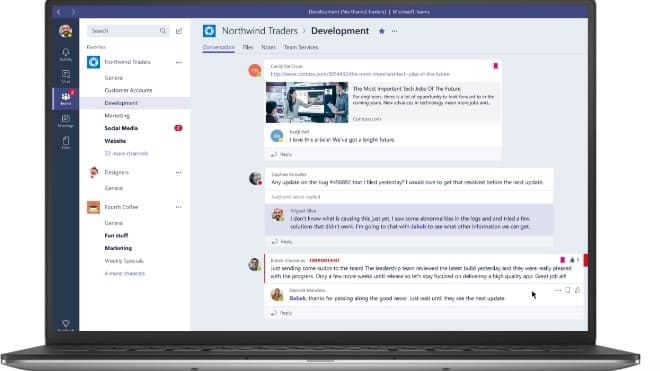Open the Social Media unread badge
Image resolution: width=660 pixels, height=371 pixels.
tap(178, 128)
